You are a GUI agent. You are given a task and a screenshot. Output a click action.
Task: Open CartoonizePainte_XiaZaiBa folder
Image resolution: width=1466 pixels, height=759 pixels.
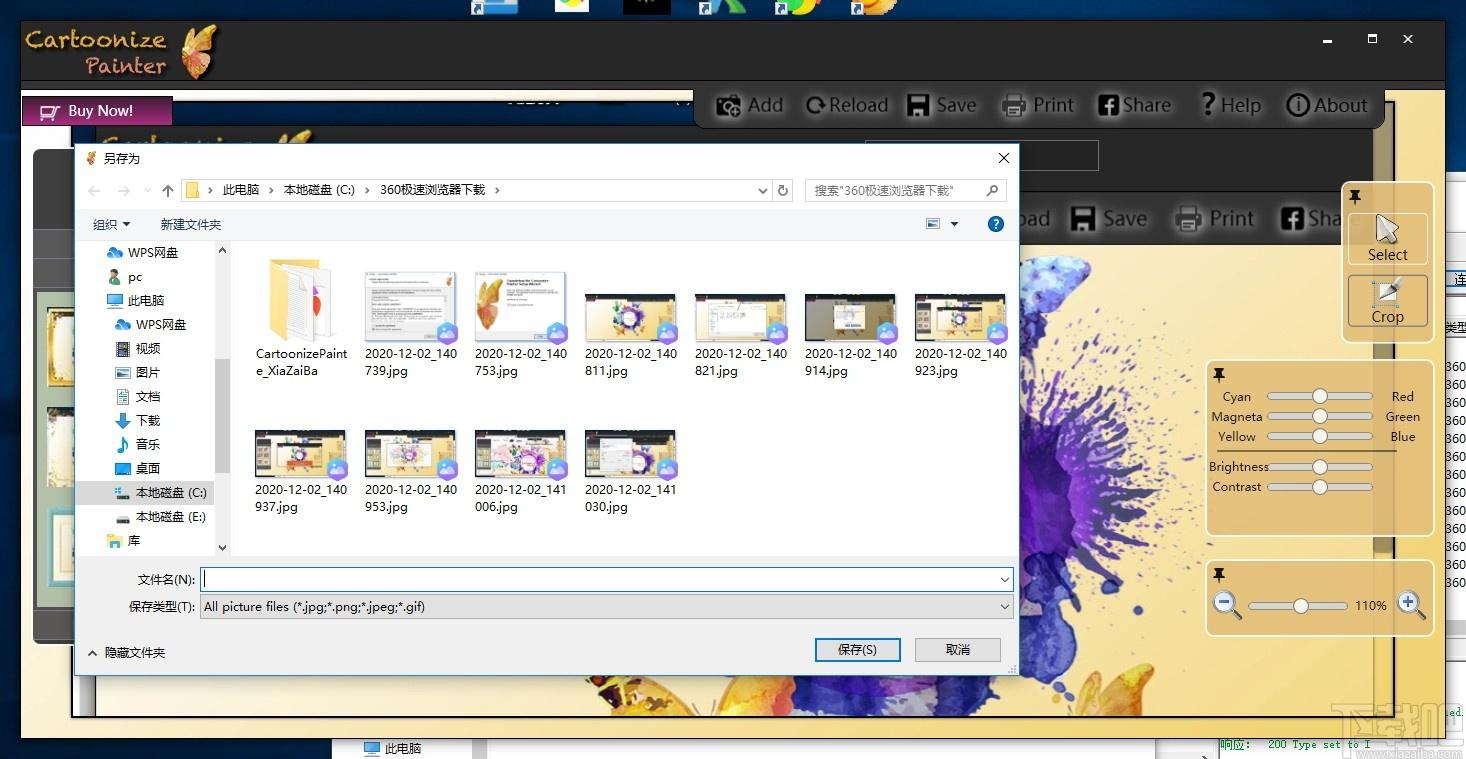click(301, 318)
